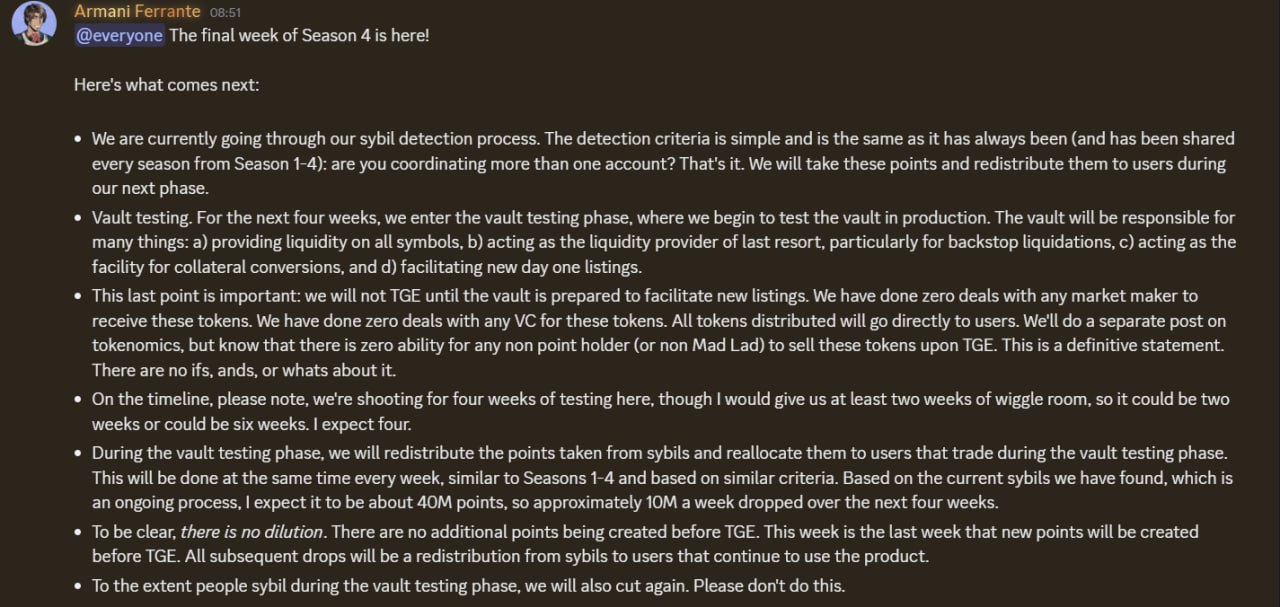Click the bullet dot before "To be clear"
The height and width of the screenshot is (607, 1280).
(79, 532)
